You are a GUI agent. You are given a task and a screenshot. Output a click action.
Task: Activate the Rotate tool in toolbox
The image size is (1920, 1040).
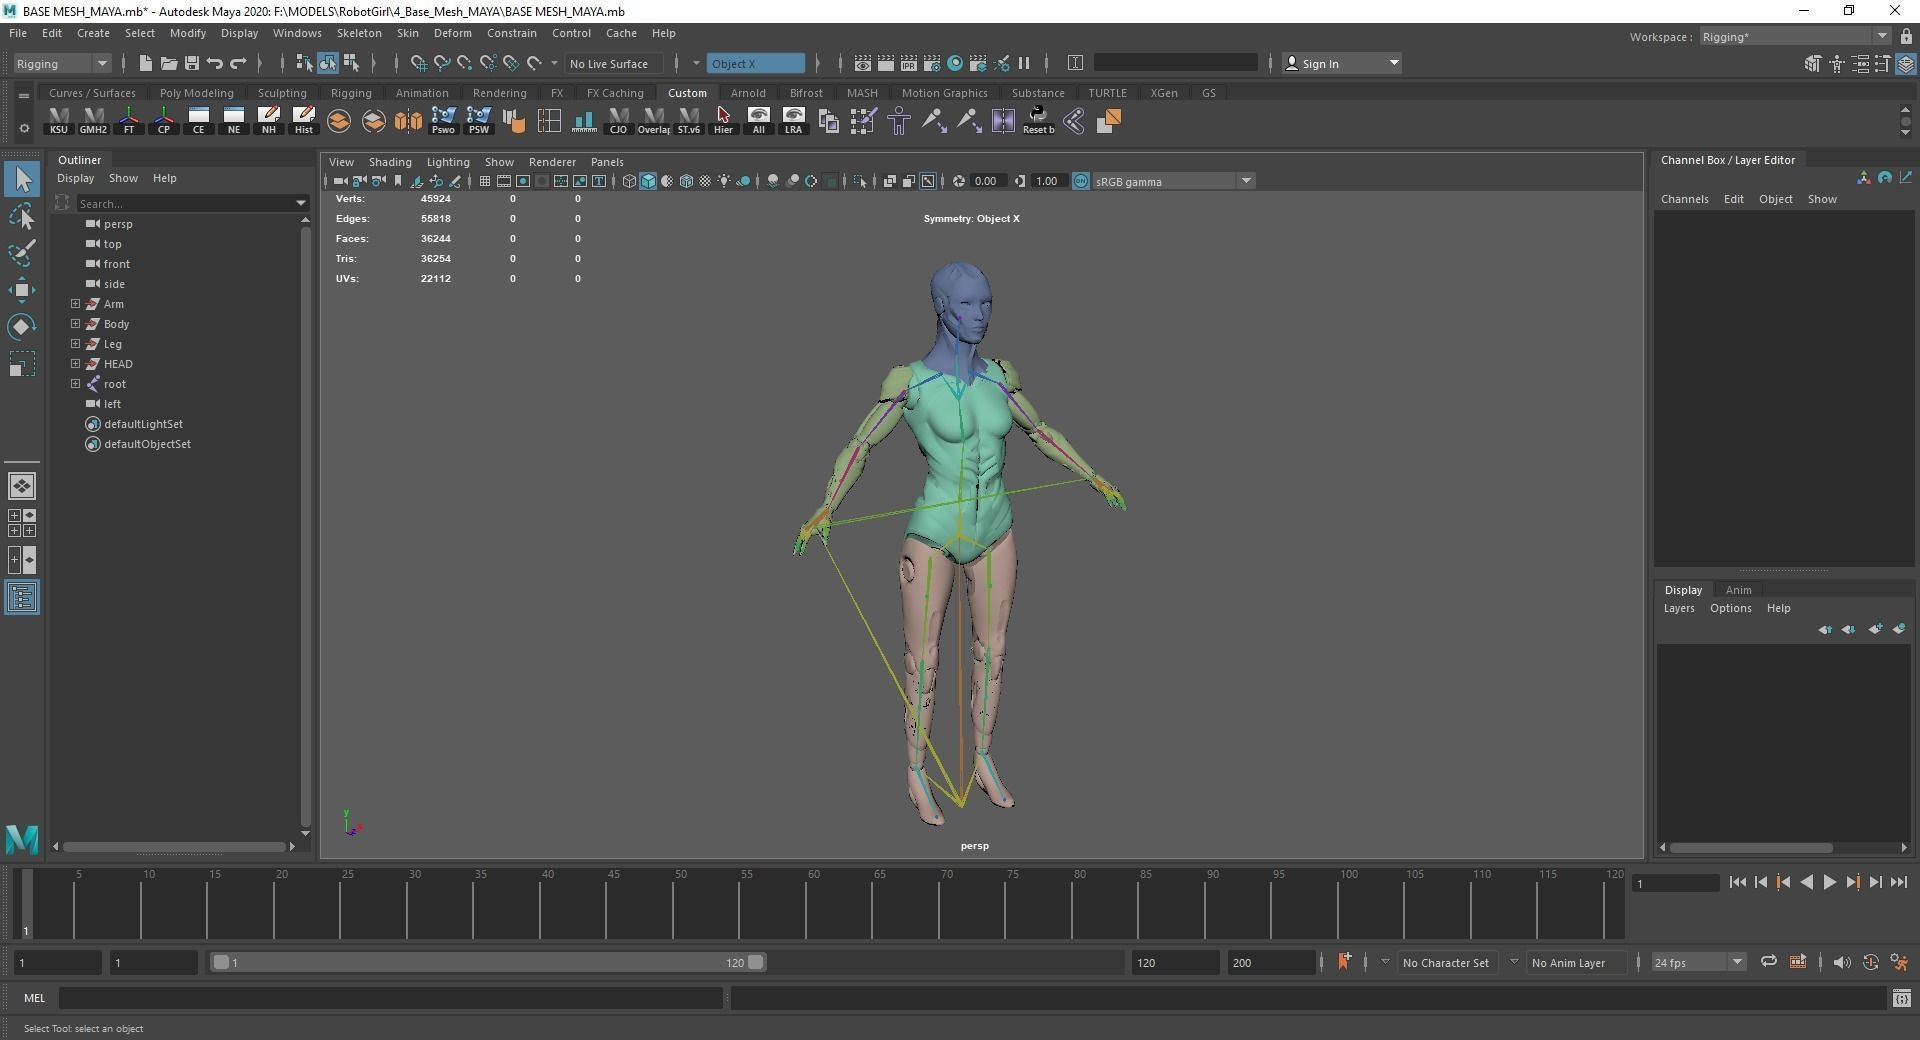22,327
